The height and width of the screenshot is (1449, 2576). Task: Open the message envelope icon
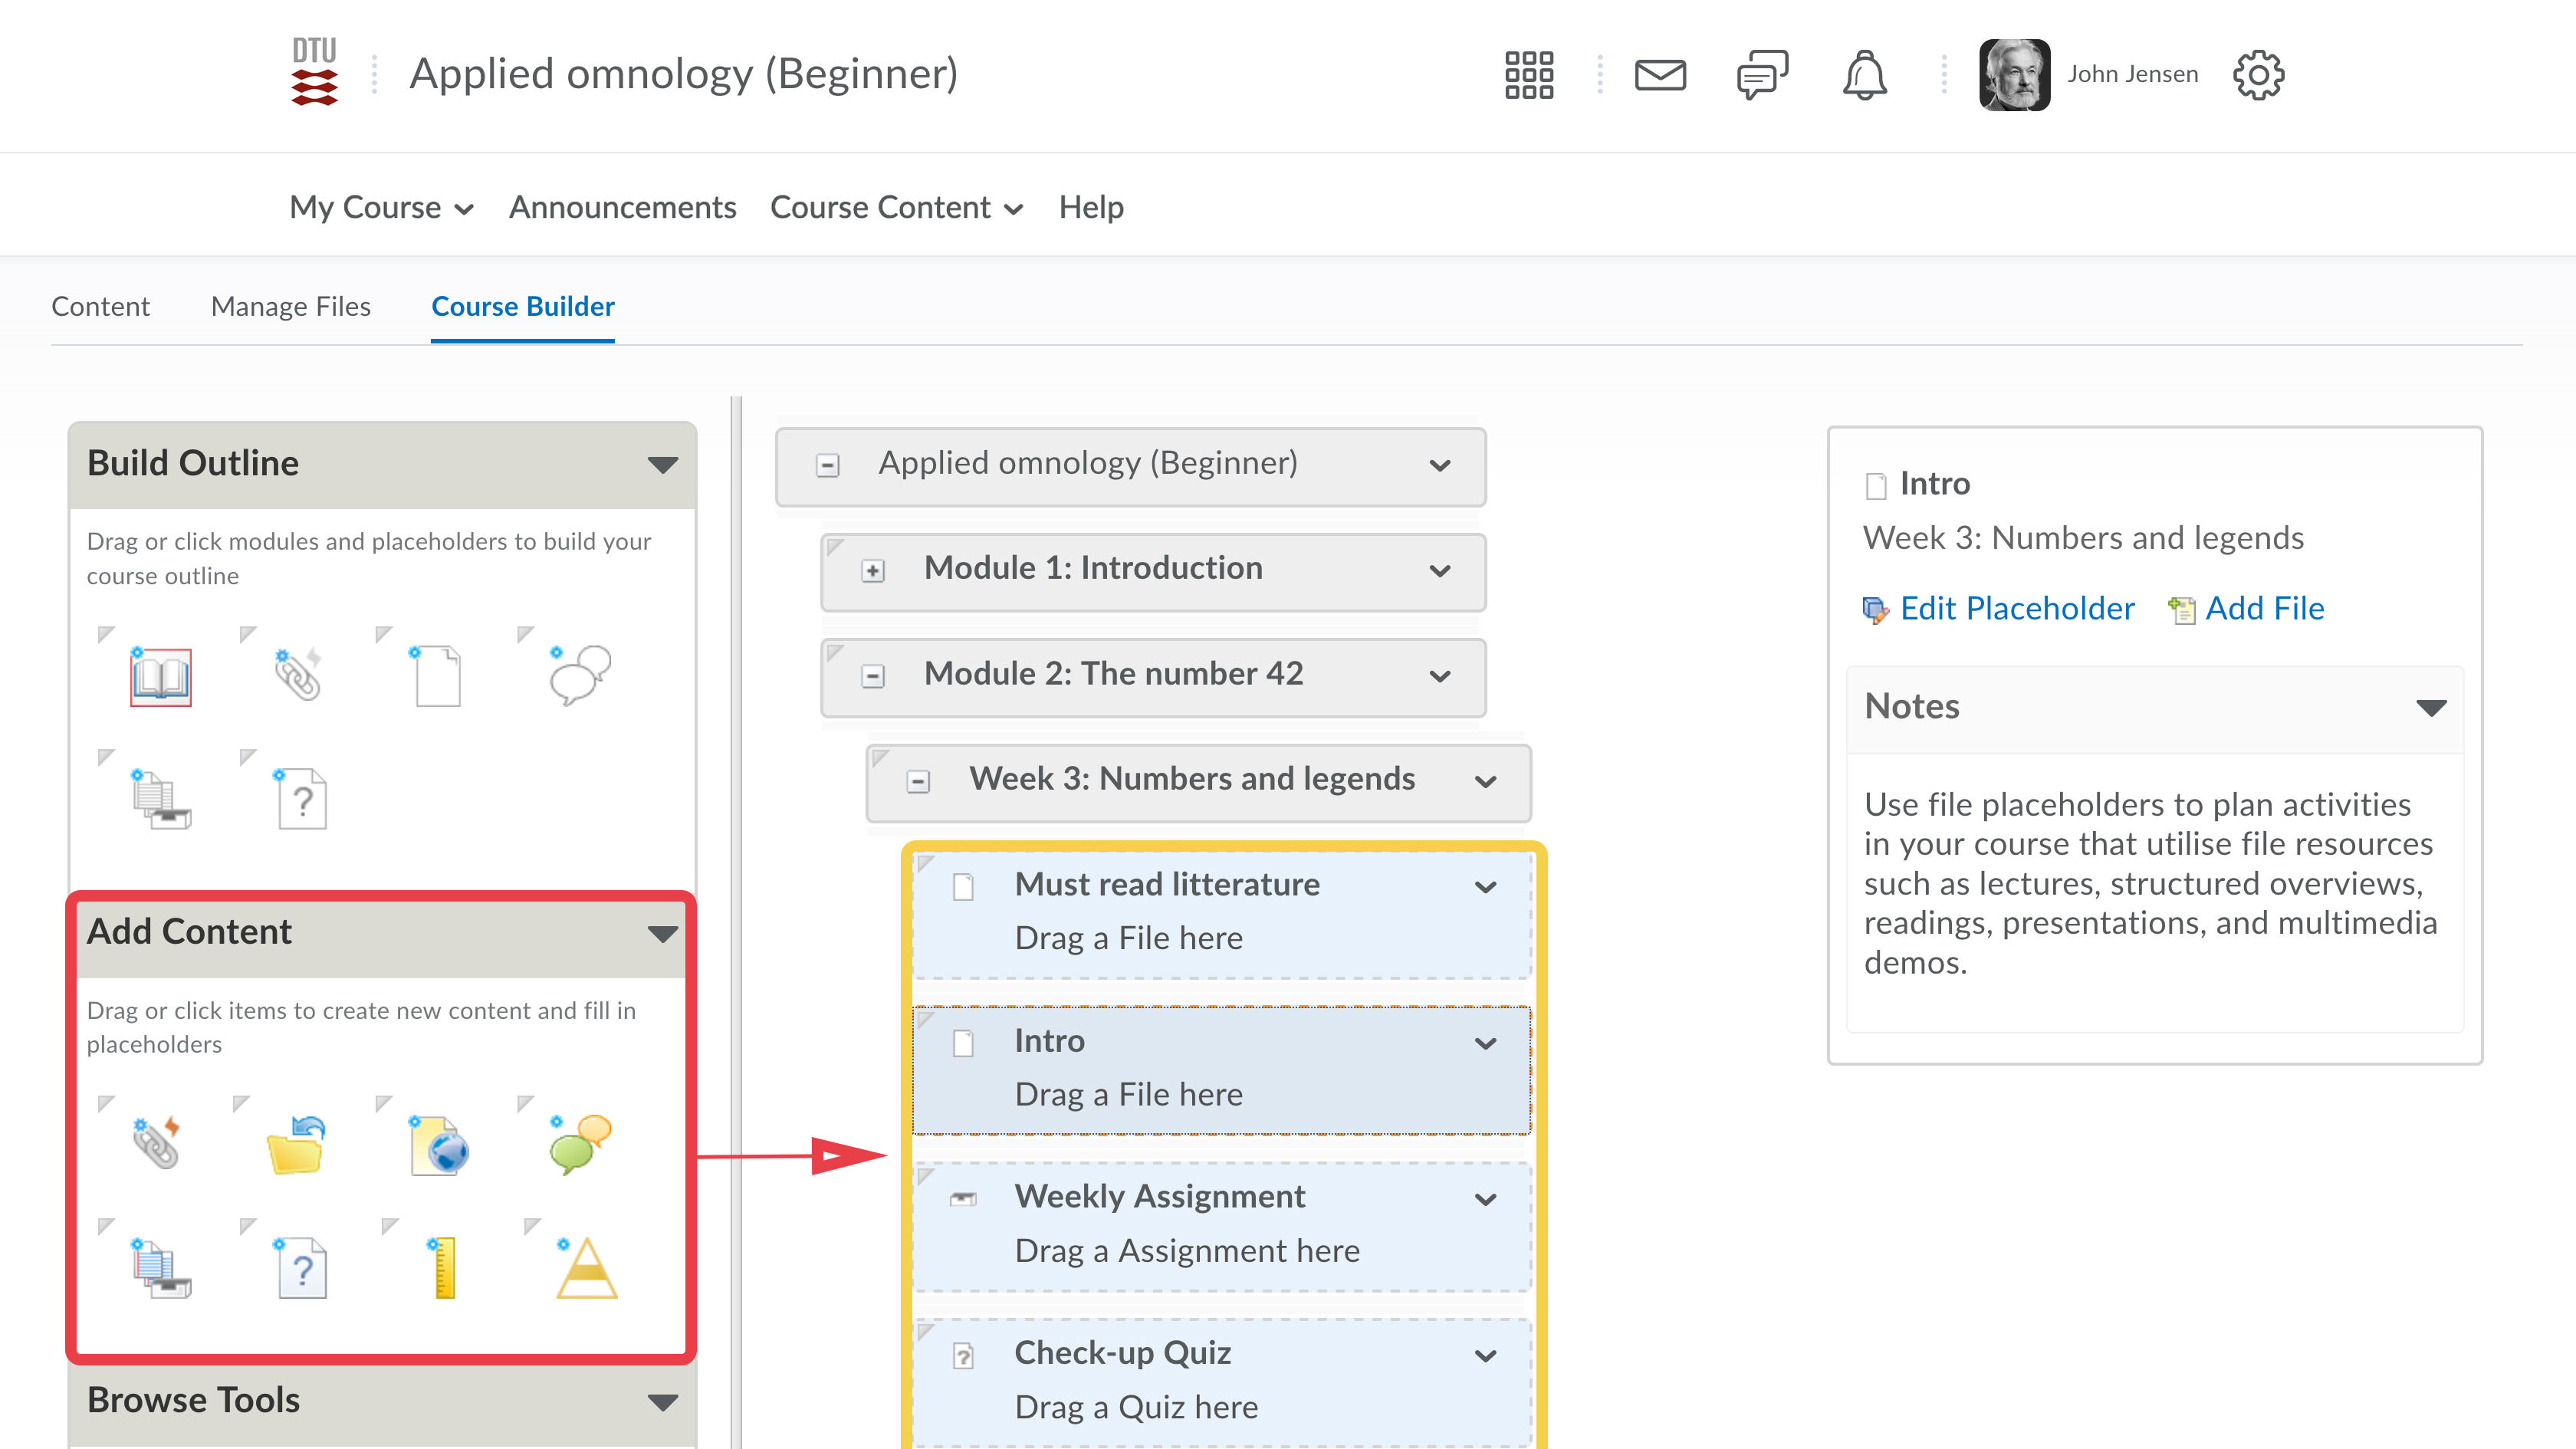point(1660,75)
